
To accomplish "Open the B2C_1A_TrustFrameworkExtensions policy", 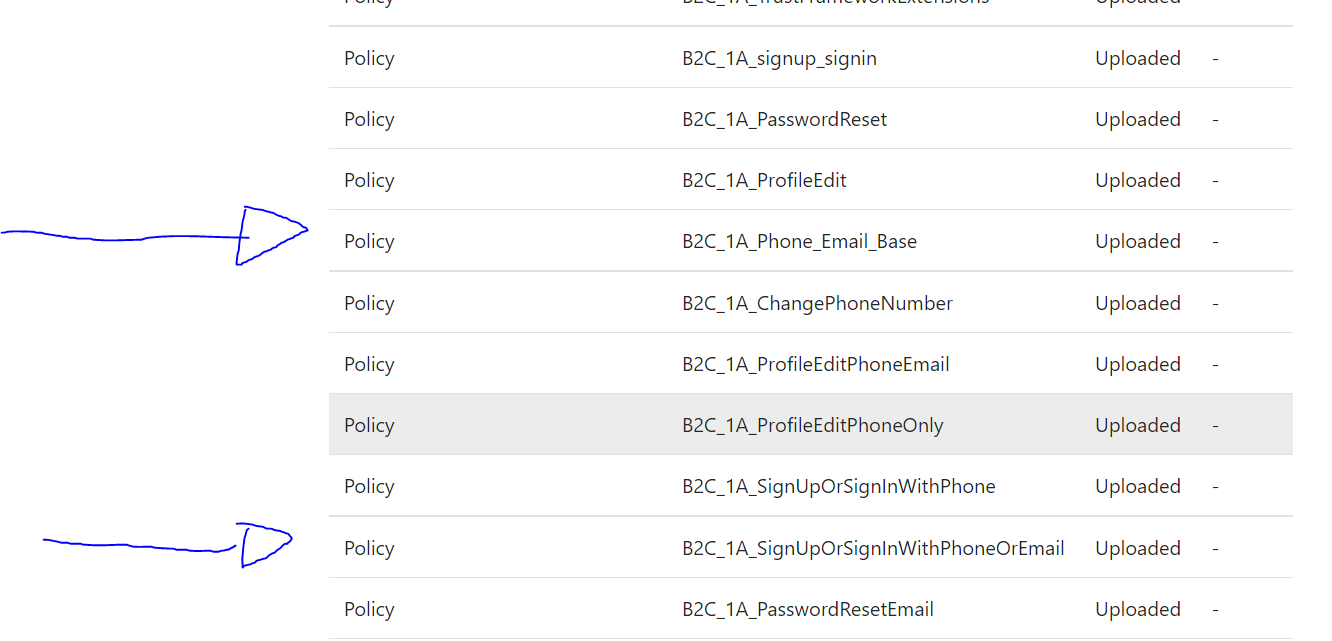I will click(x=836, y=3).
